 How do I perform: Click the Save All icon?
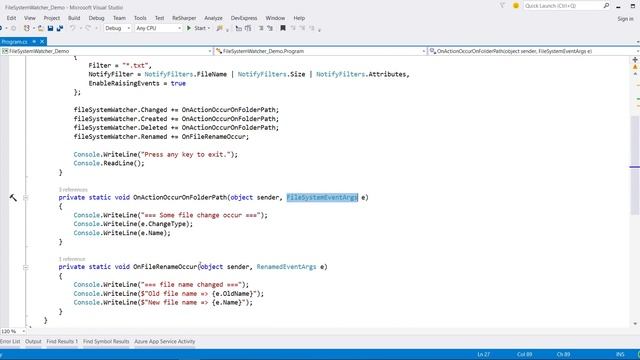(x=60, y=28)
